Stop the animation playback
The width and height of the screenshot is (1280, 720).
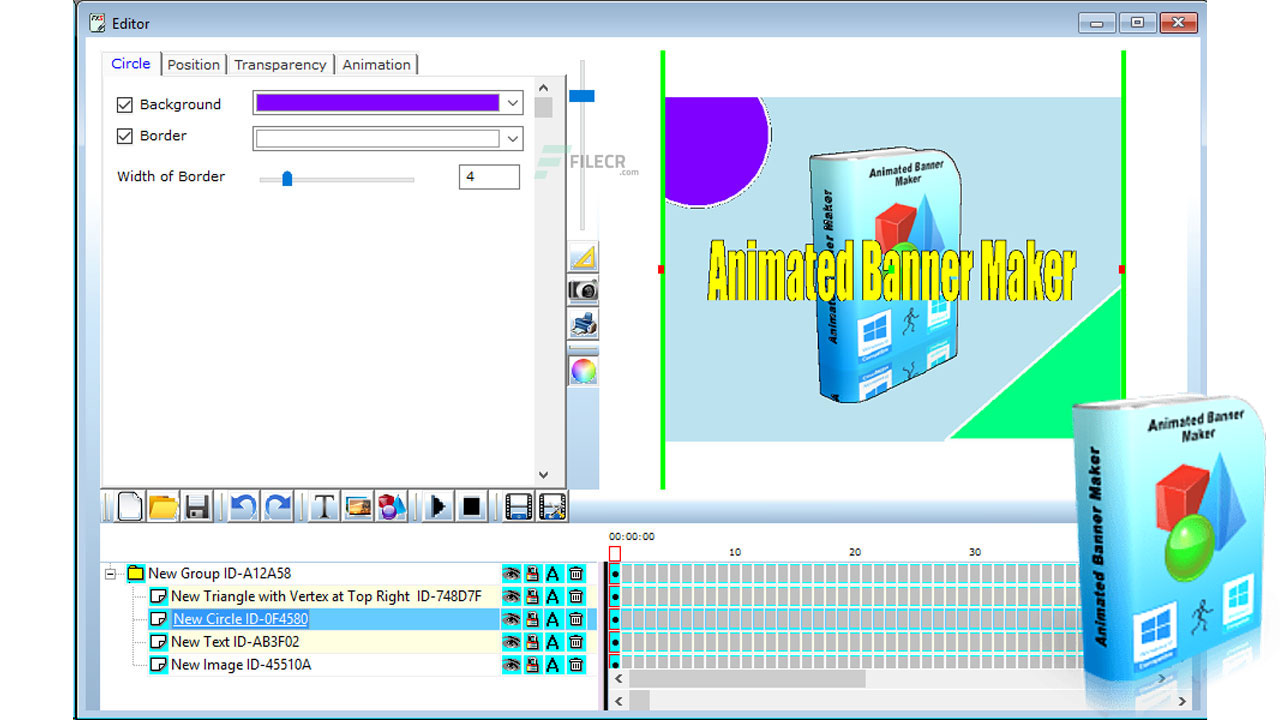click(x=472, y=506)
